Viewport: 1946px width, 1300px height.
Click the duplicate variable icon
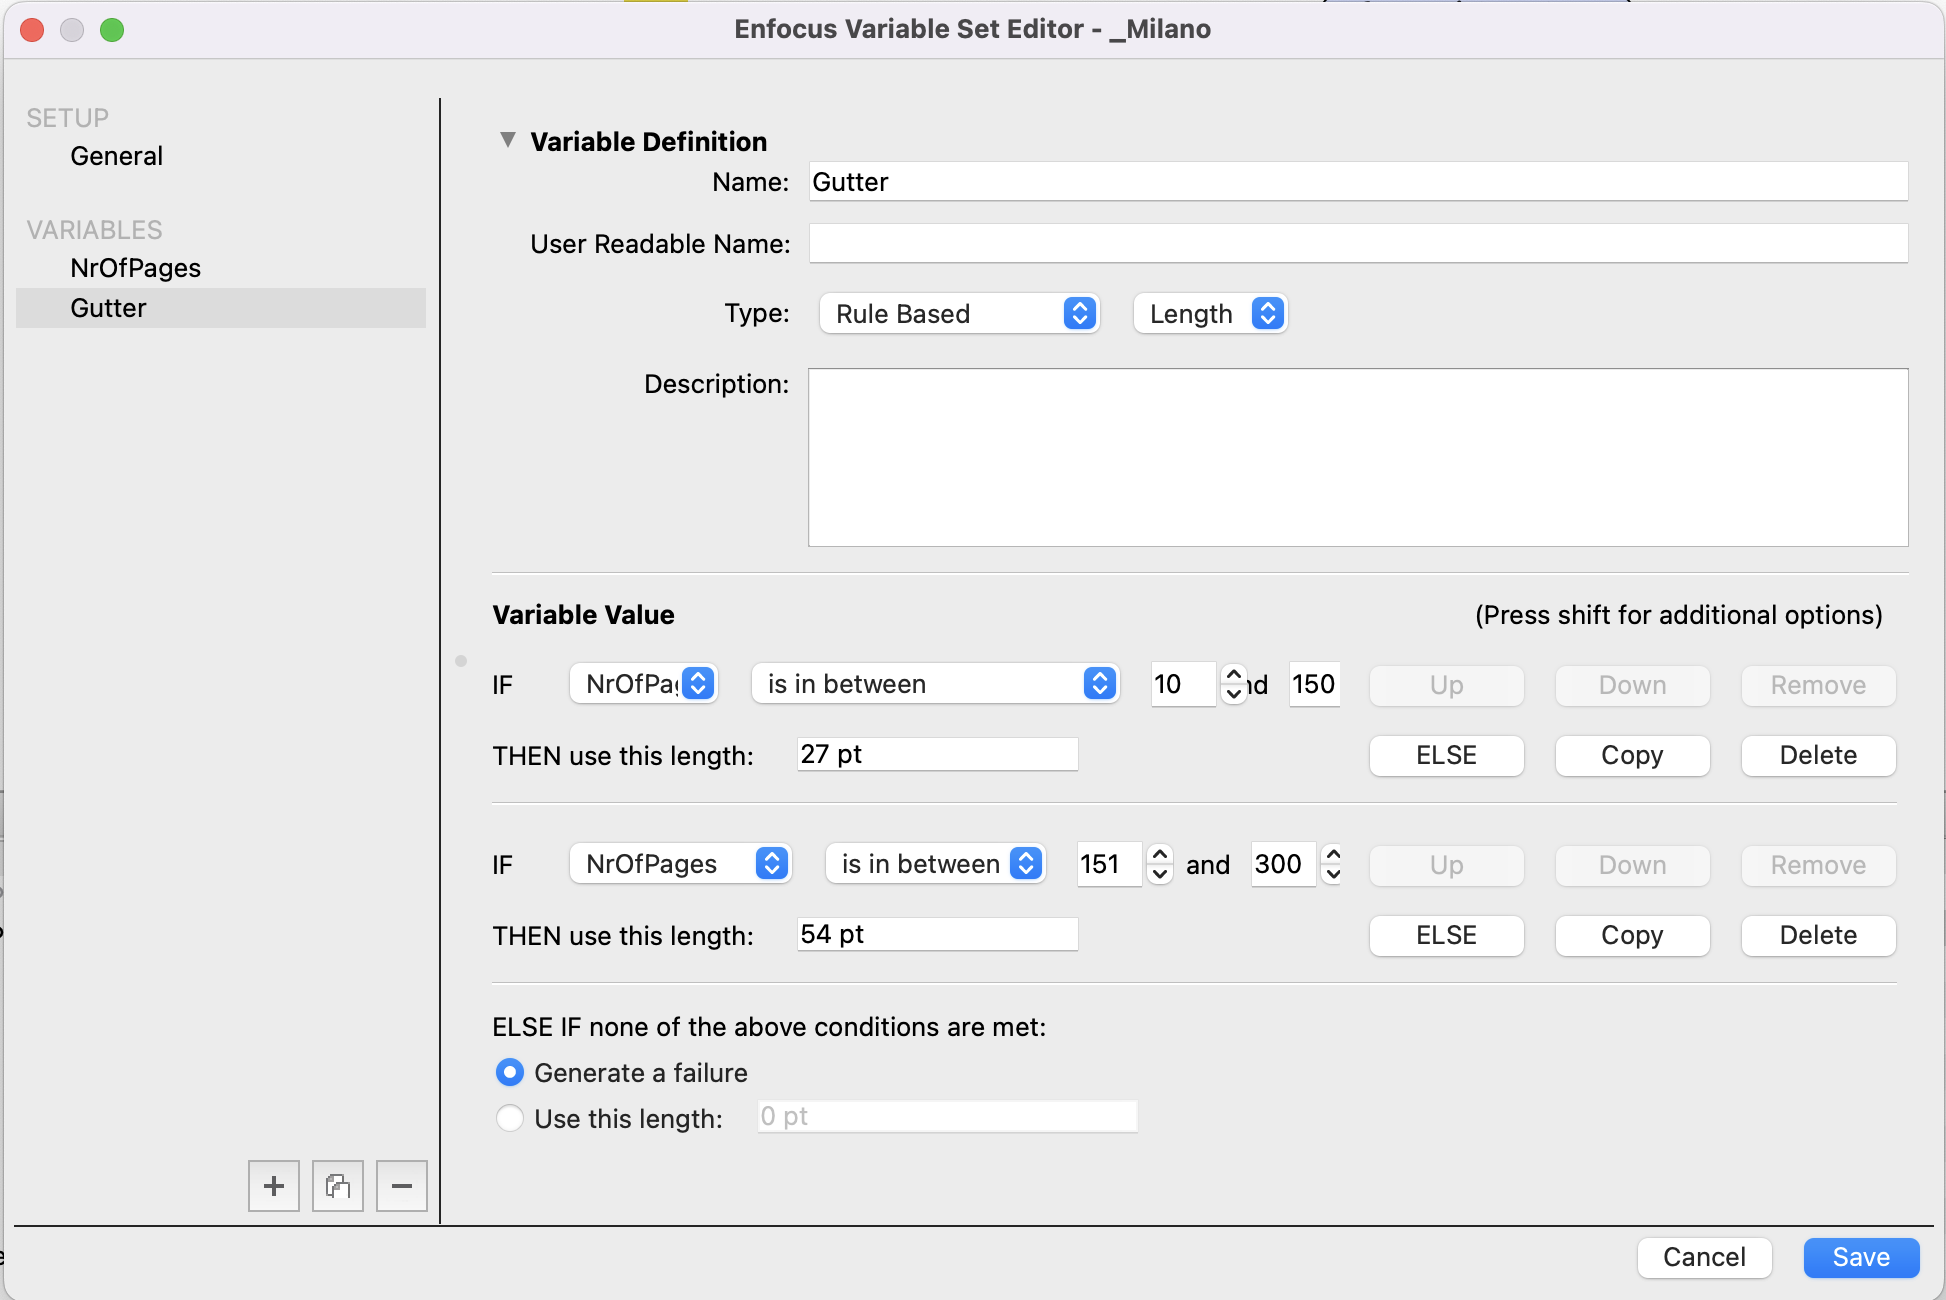tap(337, 1185)
